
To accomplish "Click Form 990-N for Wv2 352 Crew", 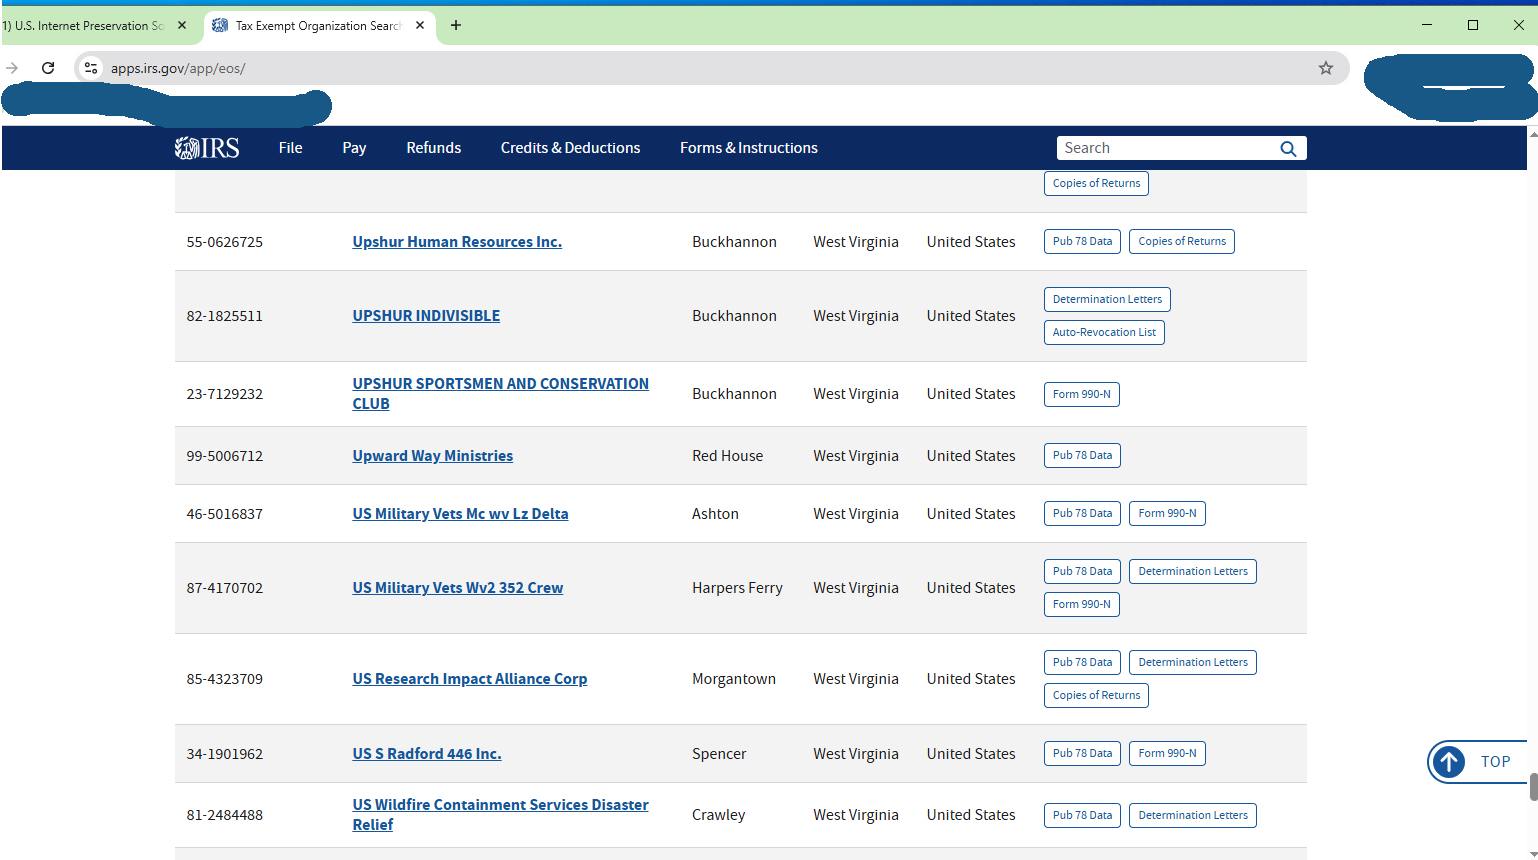I will (x=1082, y=605).
